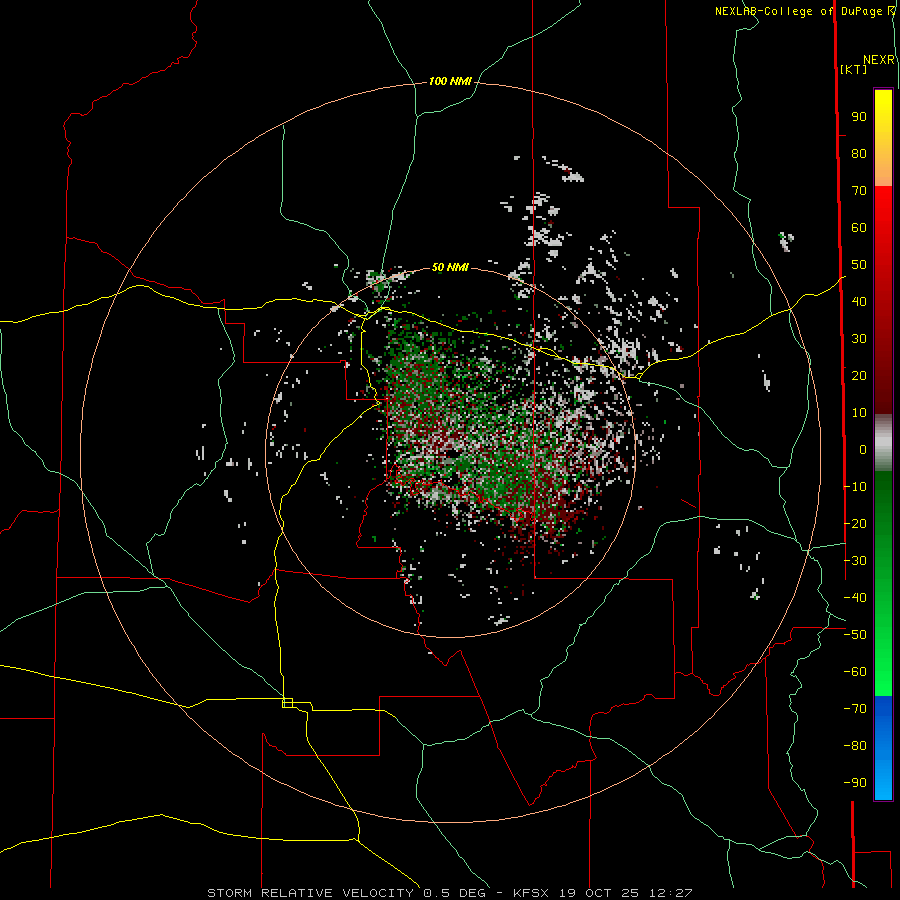This screenshot has width=900, height=900.
Task: Click the -50 scale value
Action: coord(855,635)
